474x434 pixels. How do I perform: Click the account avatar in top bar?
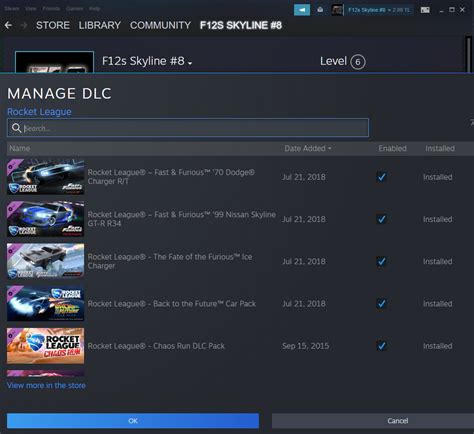[337, 10]
